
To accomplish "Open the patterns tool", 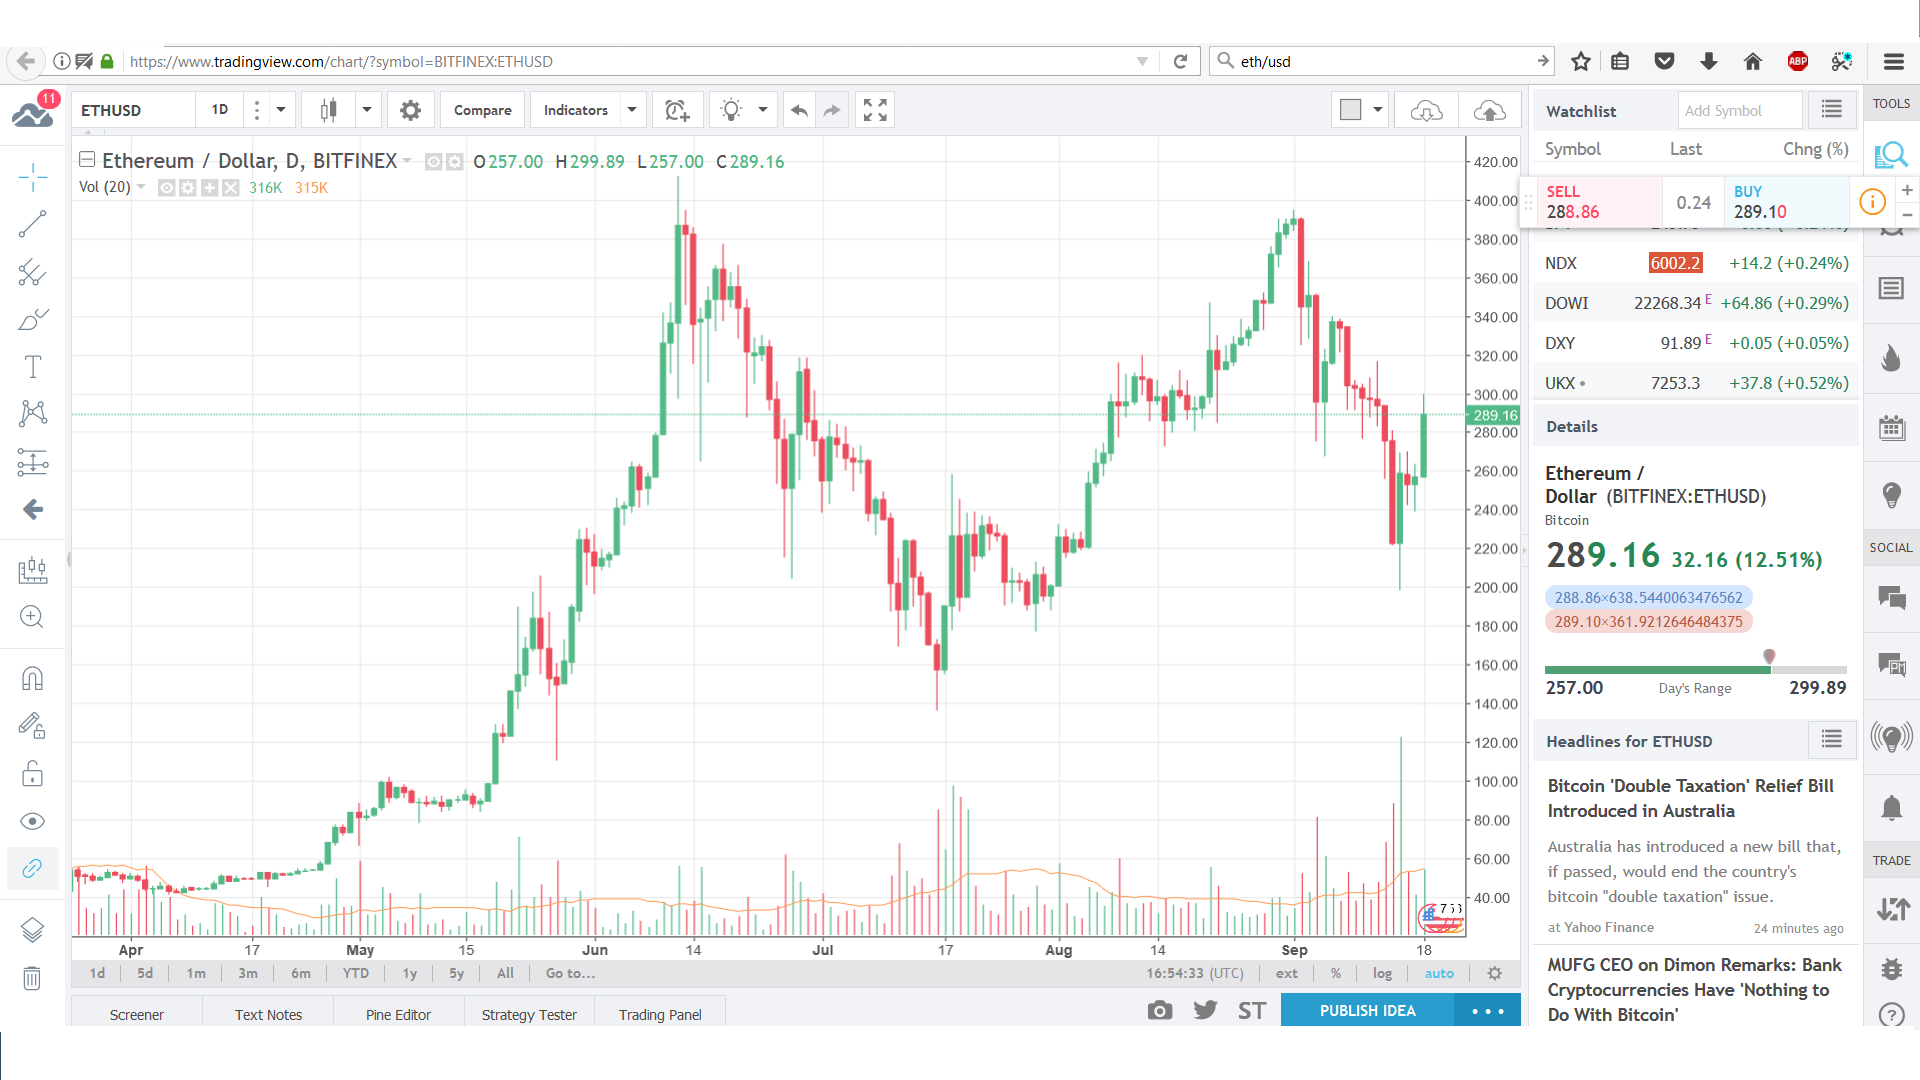I will (32, 414).
